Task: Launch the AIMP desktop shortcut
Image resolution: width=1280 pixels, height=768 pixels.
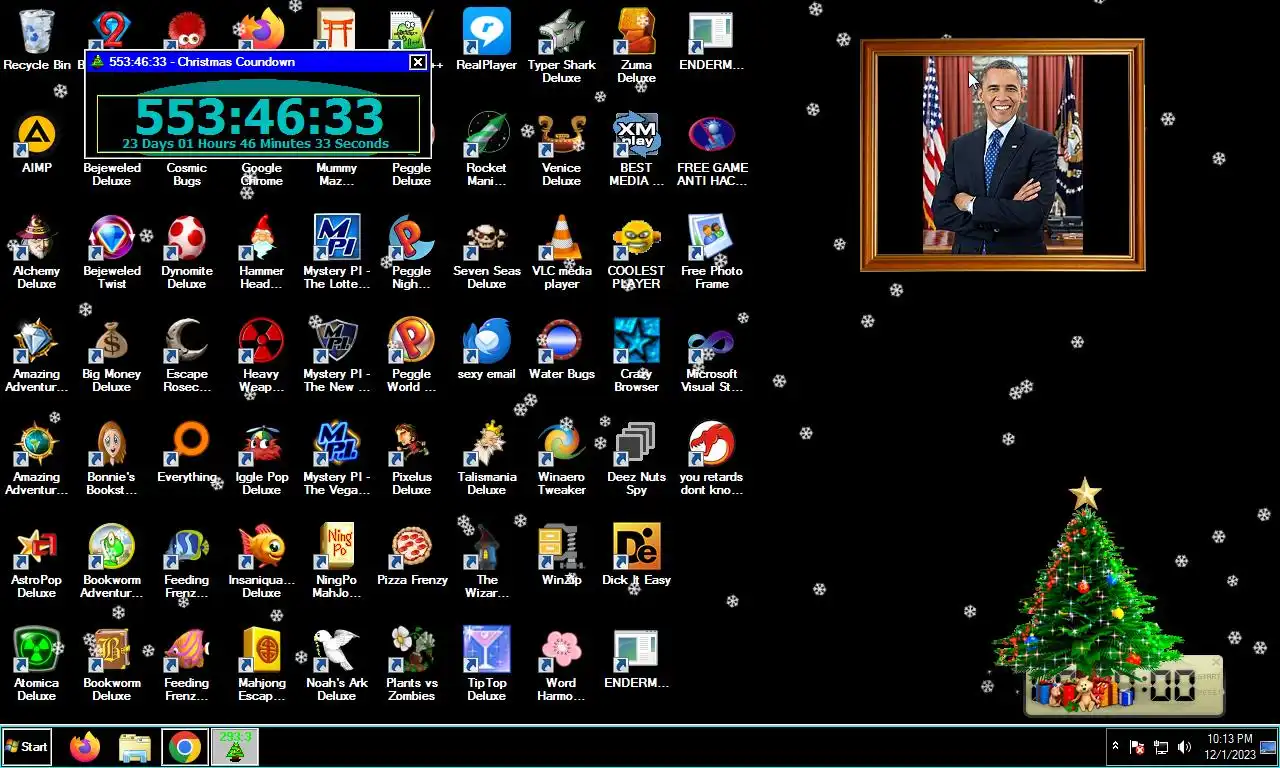Action: coord(37,143)
